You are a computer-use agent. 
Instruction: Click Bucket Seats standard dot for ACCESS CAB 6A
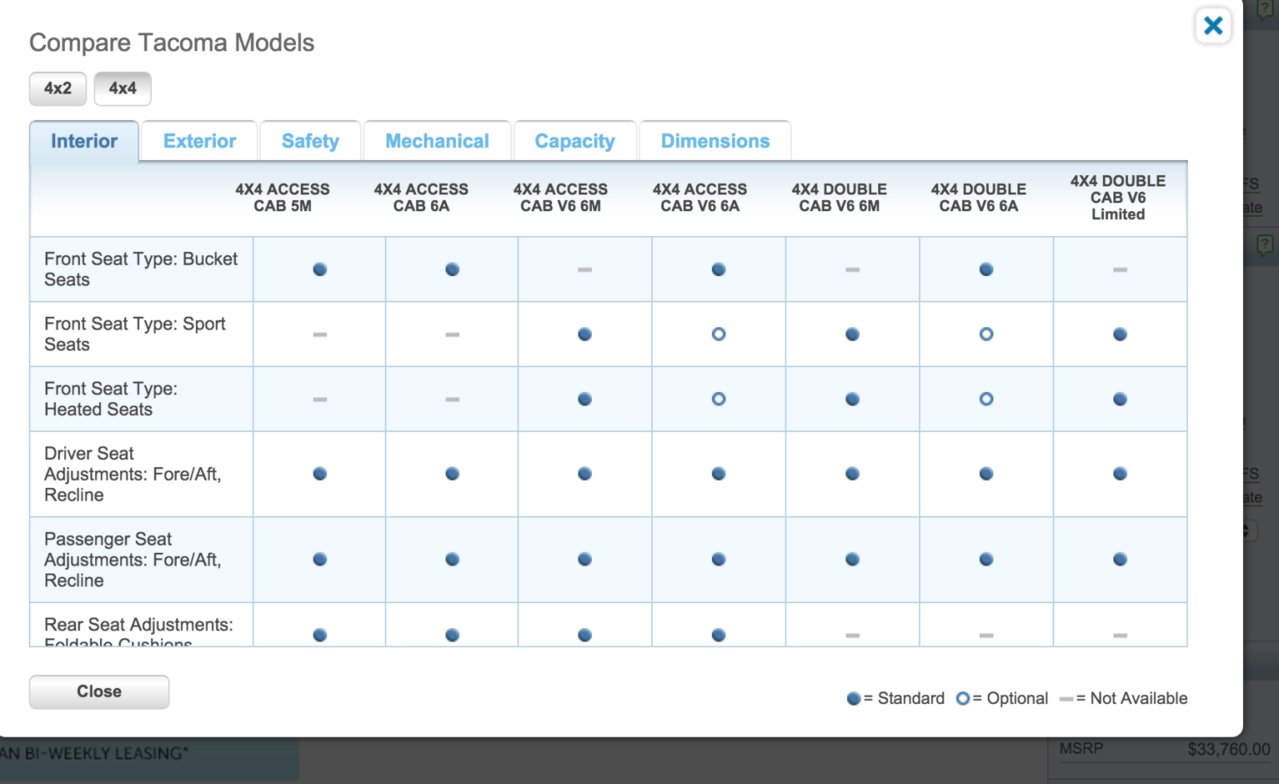click(x=452, y=269)
